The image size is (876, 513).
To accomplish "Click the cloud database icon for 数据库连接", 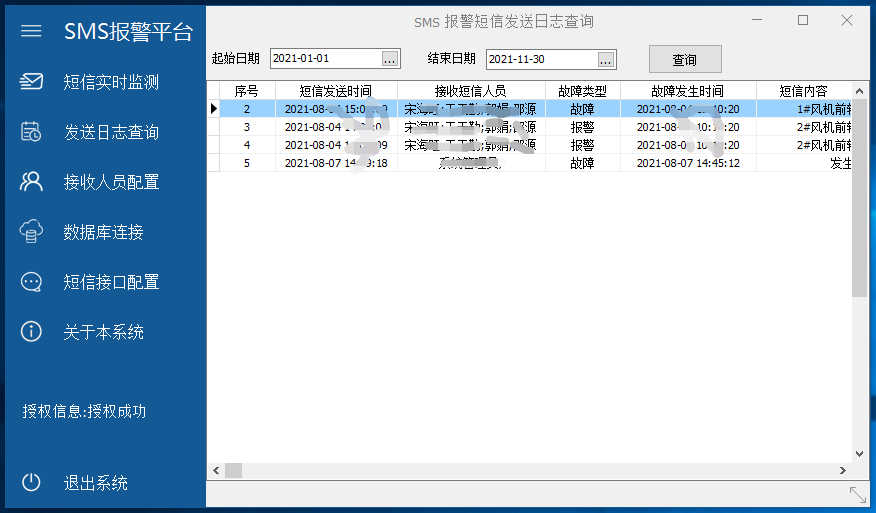I will pyautogui.click(x=32, y=232).
